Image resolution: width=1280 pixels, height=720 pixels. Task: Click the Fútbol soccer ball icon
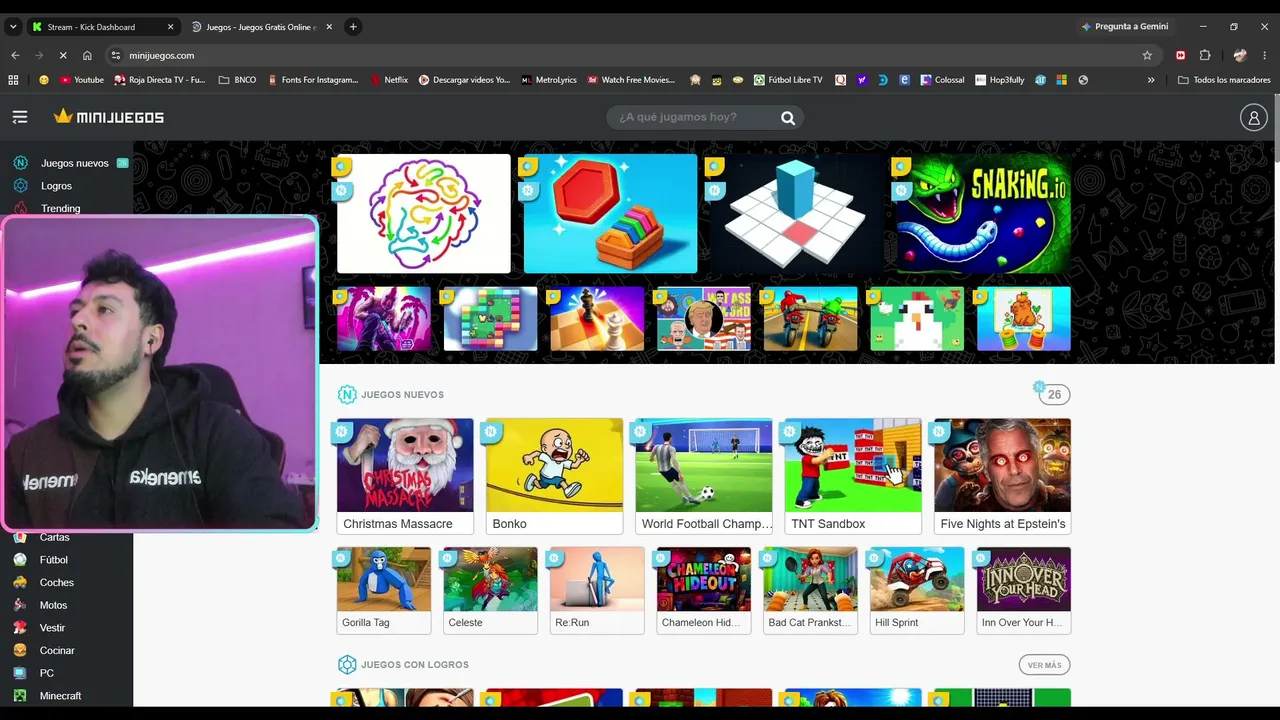[x=20, y=560]
